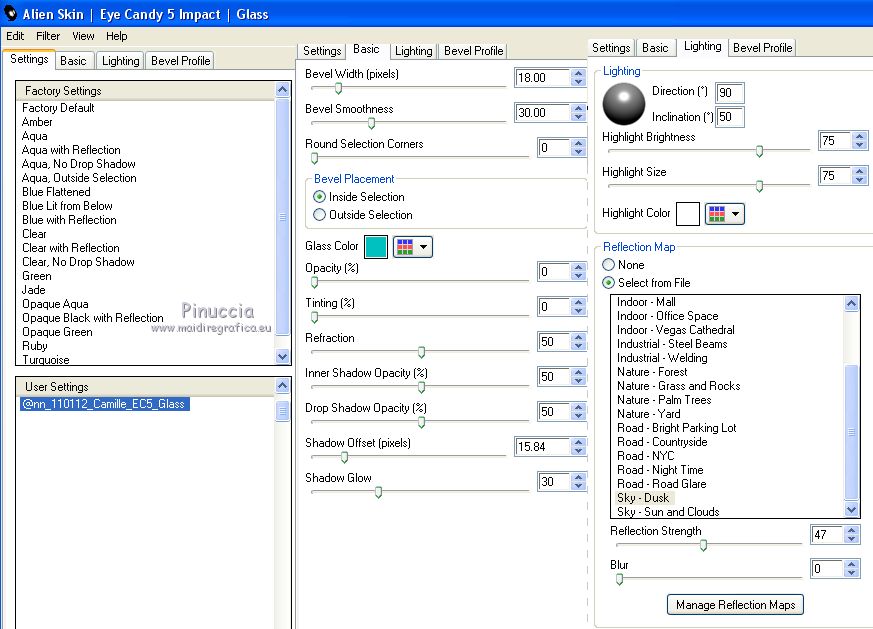Decrease Highlight Size spinner value
Image resolution: width=873 pixels, height=629 pixels.
click(860, 180)
